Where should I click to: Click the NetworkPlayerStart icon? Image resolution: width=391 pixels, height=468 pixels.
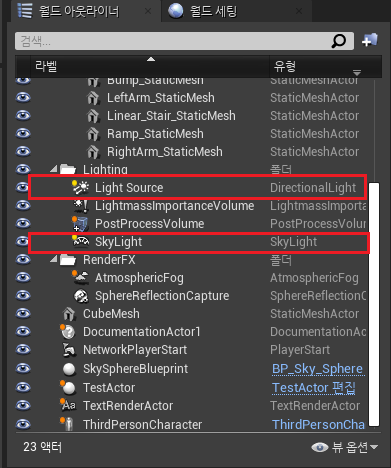(69, 350)
